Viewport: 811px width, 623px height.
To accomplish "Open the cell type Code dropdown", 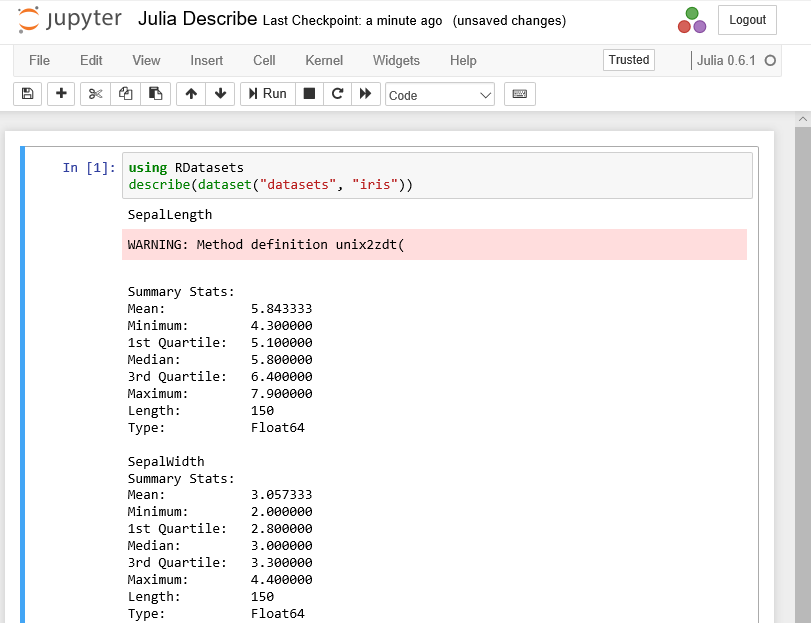I will 440,95.
